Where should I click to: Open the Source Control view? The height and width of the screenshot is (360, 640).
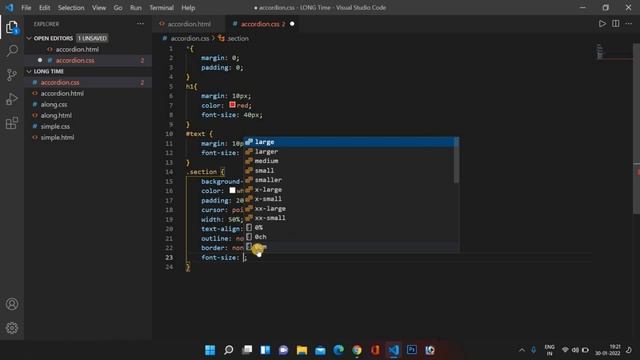[x=12, y=75]
